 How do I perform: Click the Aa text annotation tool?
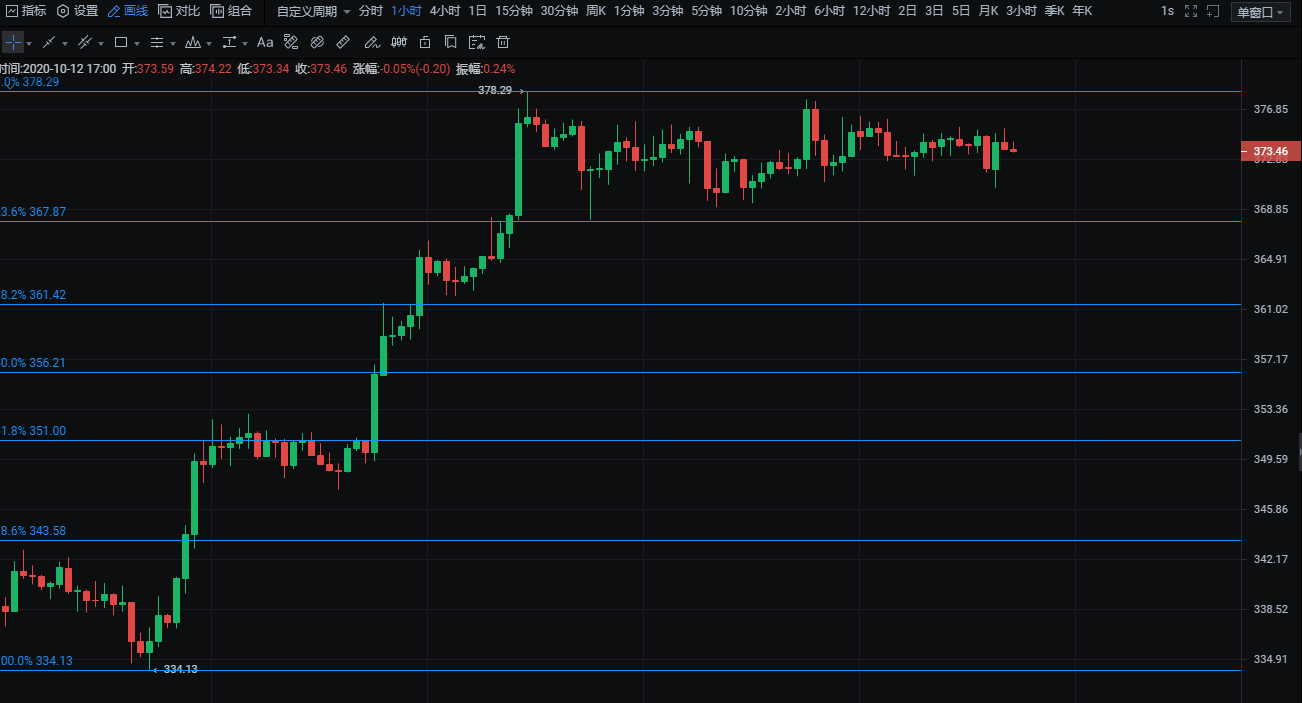pos(265,43)
